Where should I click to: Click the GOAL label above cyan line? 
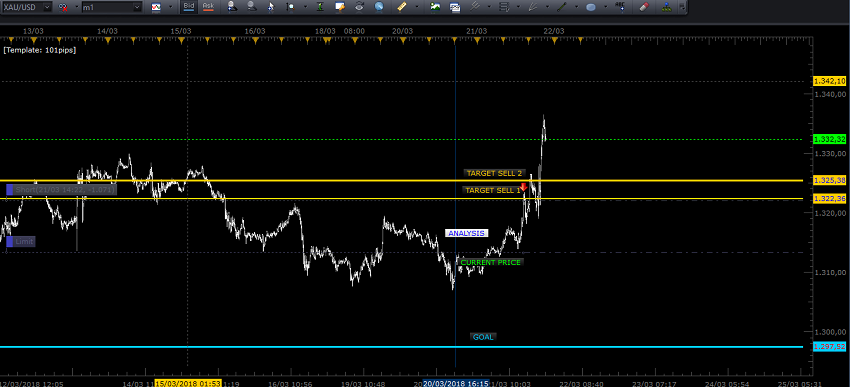point(483,337)
